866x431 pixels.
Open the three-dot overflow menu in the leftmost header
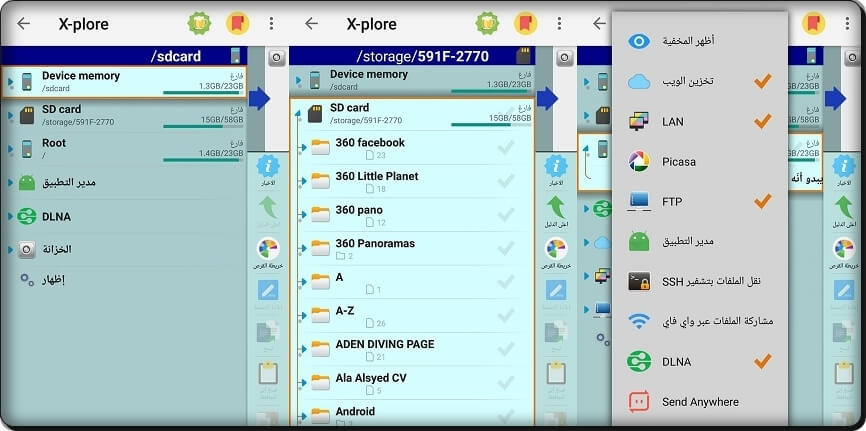(x=271, y=23)
